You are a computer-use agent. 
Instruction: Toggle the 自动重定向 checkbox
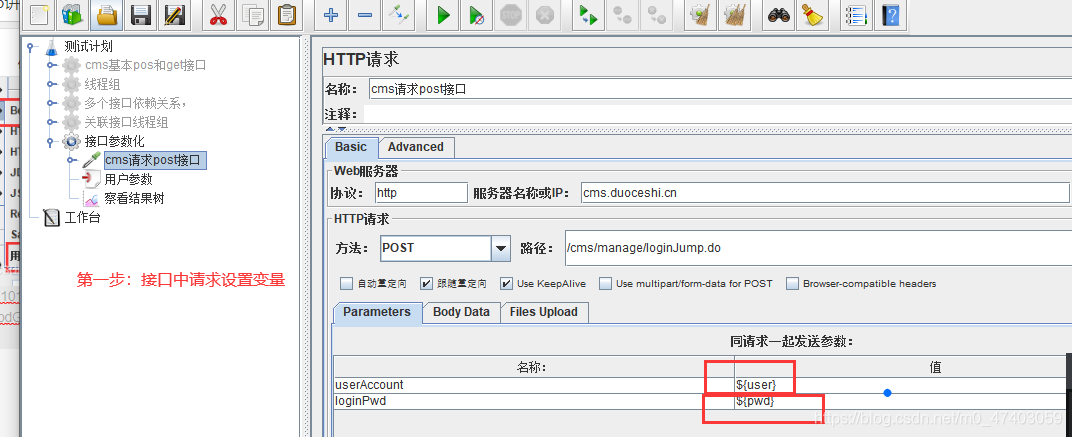coord(347,283)
